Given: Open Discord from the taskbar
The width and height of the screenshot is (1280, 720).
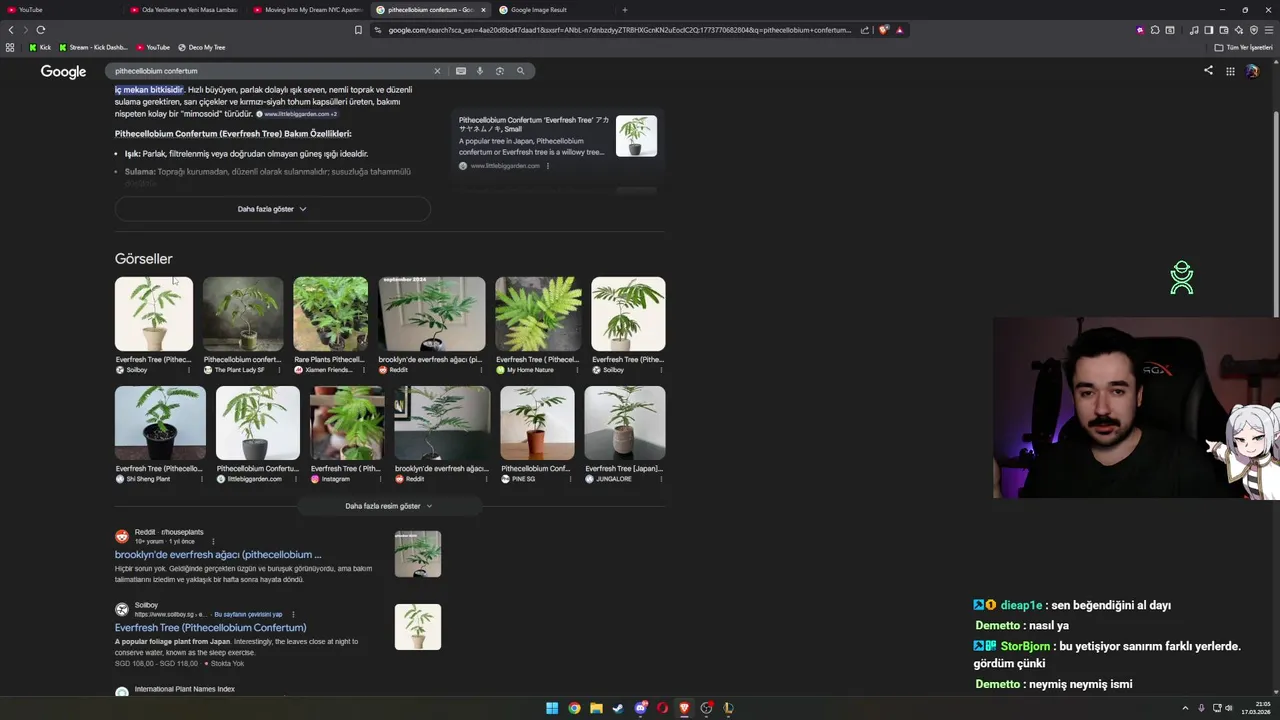Looking at the screenshot, I should tap(640, 708).
